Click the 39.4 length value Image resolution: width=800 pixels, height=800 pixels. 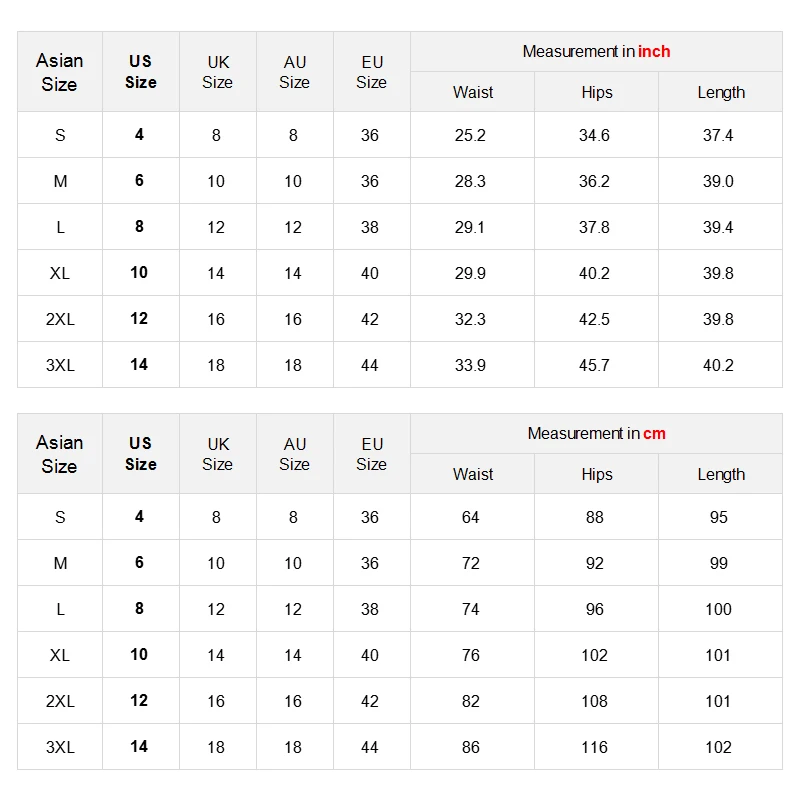(x=718, y=227)
